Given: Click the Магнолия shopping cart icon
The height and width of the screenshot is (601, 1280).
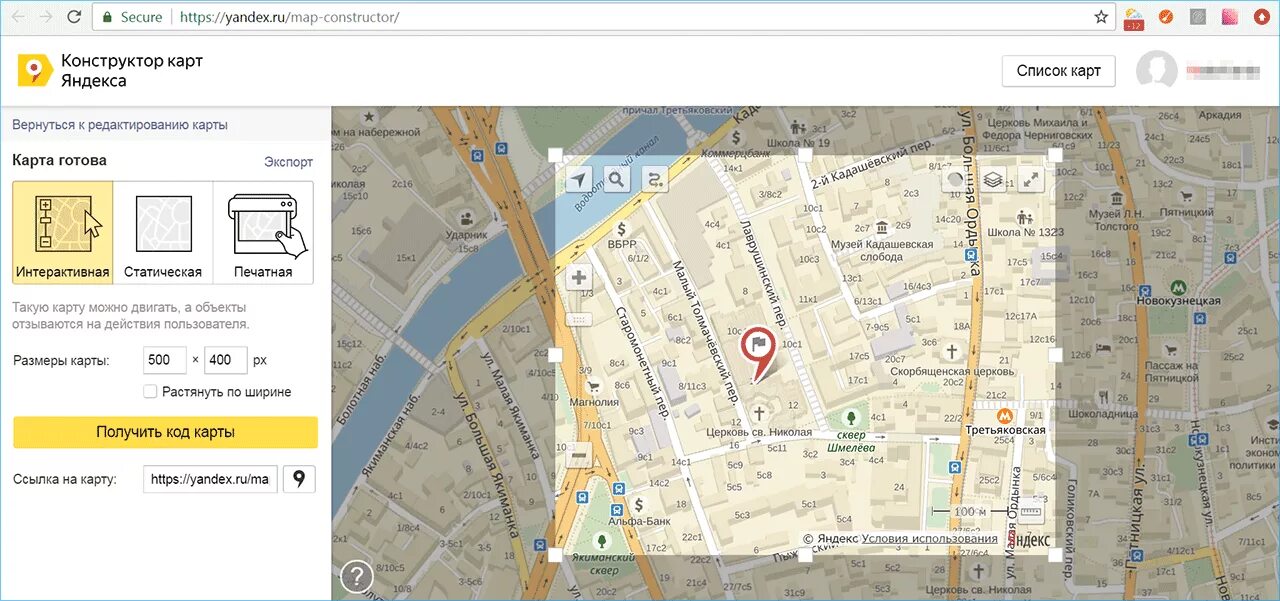Looking at the screenshot, I should 593,385.
